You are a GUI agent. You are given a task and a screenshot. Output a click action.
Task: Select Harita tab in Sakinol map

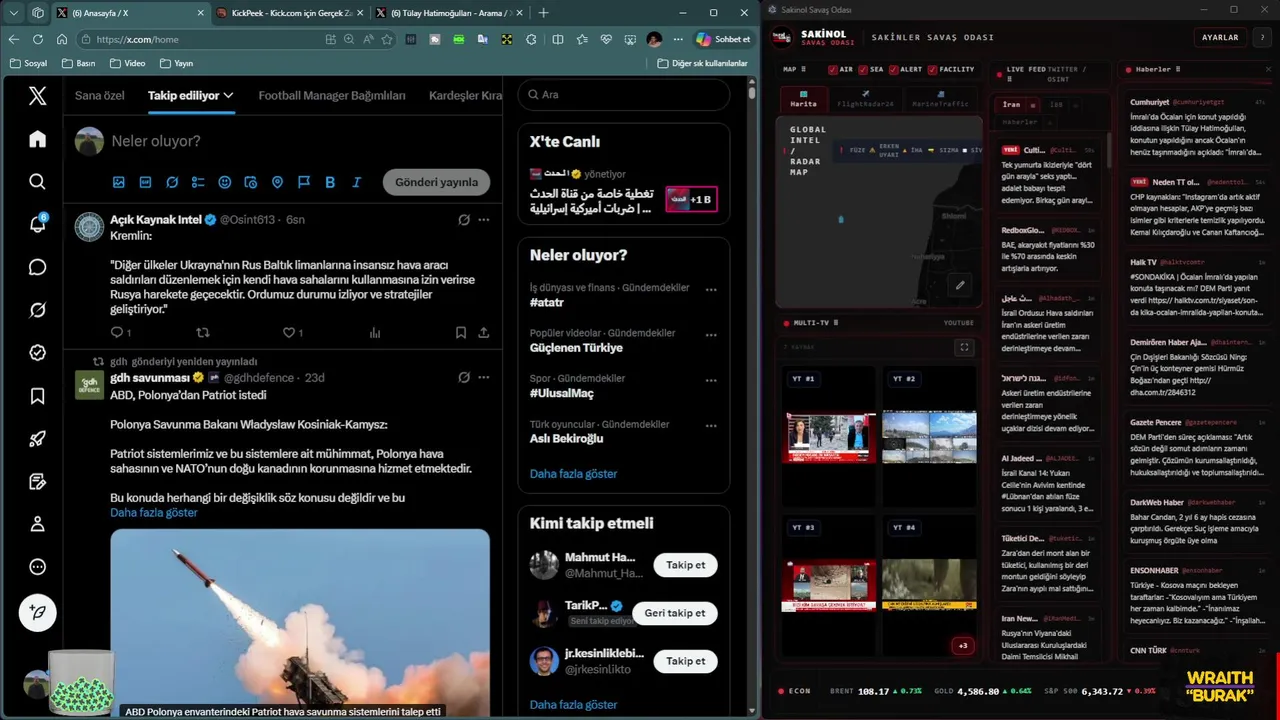click(804, 100)
